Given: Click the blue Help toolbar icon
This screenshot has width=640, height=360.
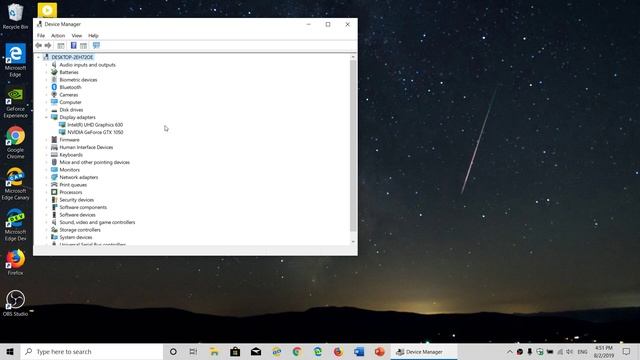Looking at the screenshot, I should (73, 45).
